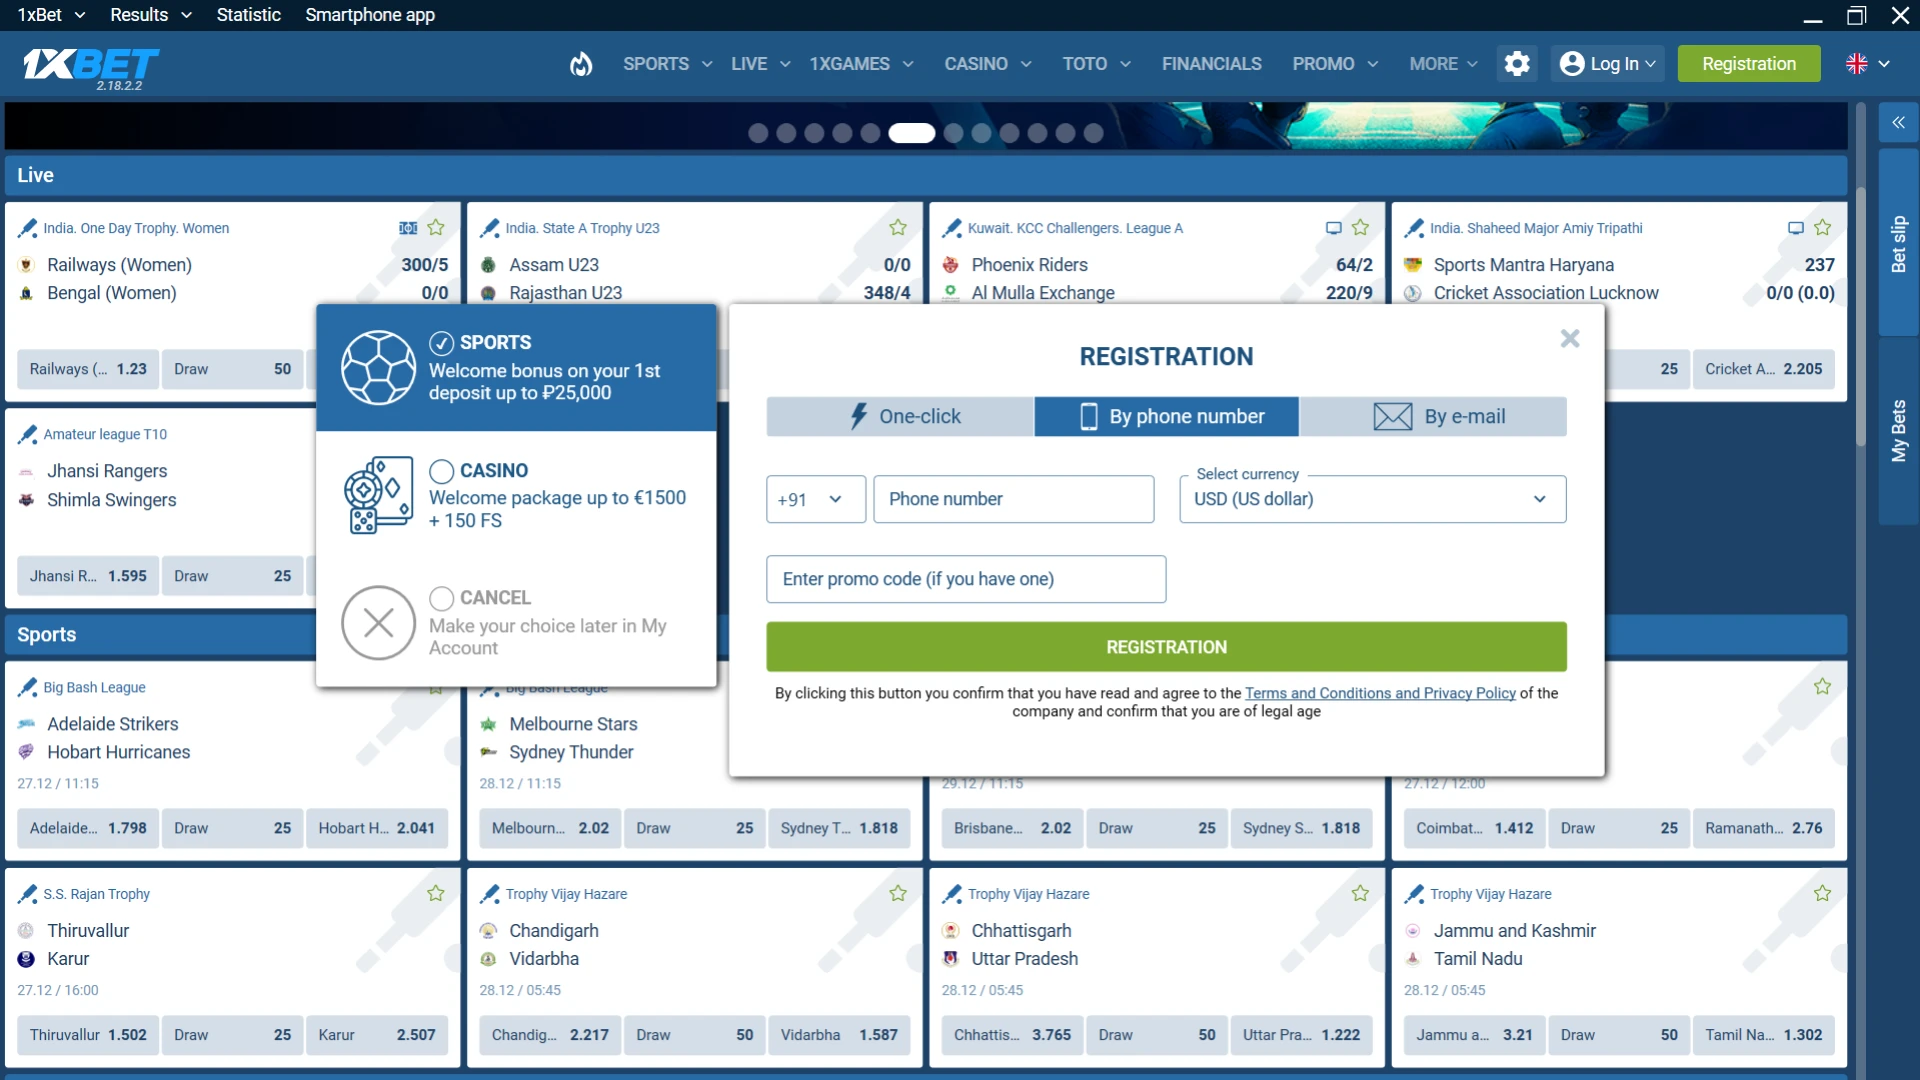
Task: Click the REGISTRATION green button
Action: pyautogui.click(x=1166, y=646)
